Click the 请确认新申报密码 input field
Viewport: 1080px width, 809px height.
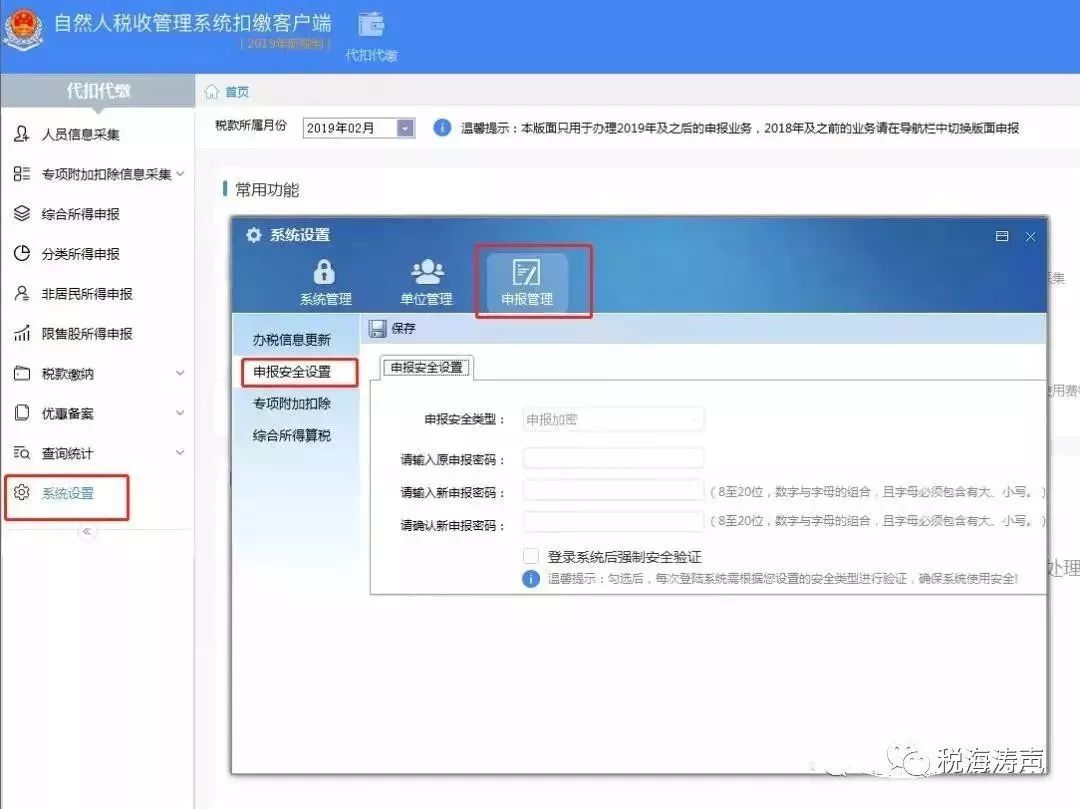coord(613,522)
